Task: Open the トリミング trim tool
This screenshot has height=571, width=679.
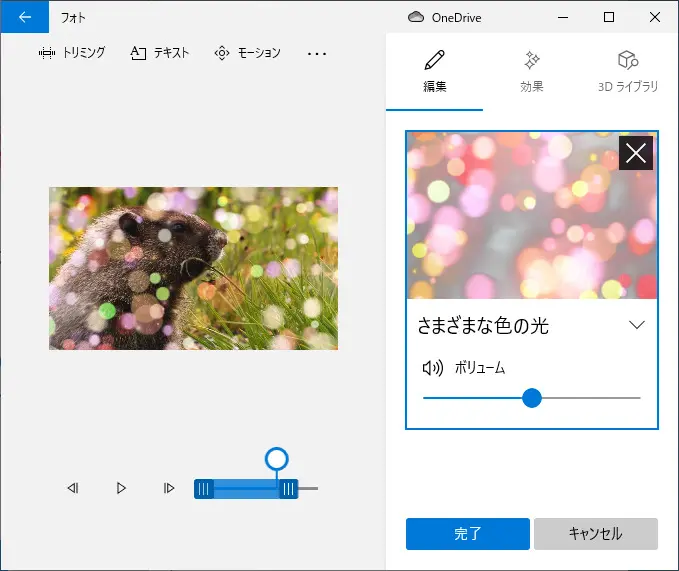Action: point(72,53)
